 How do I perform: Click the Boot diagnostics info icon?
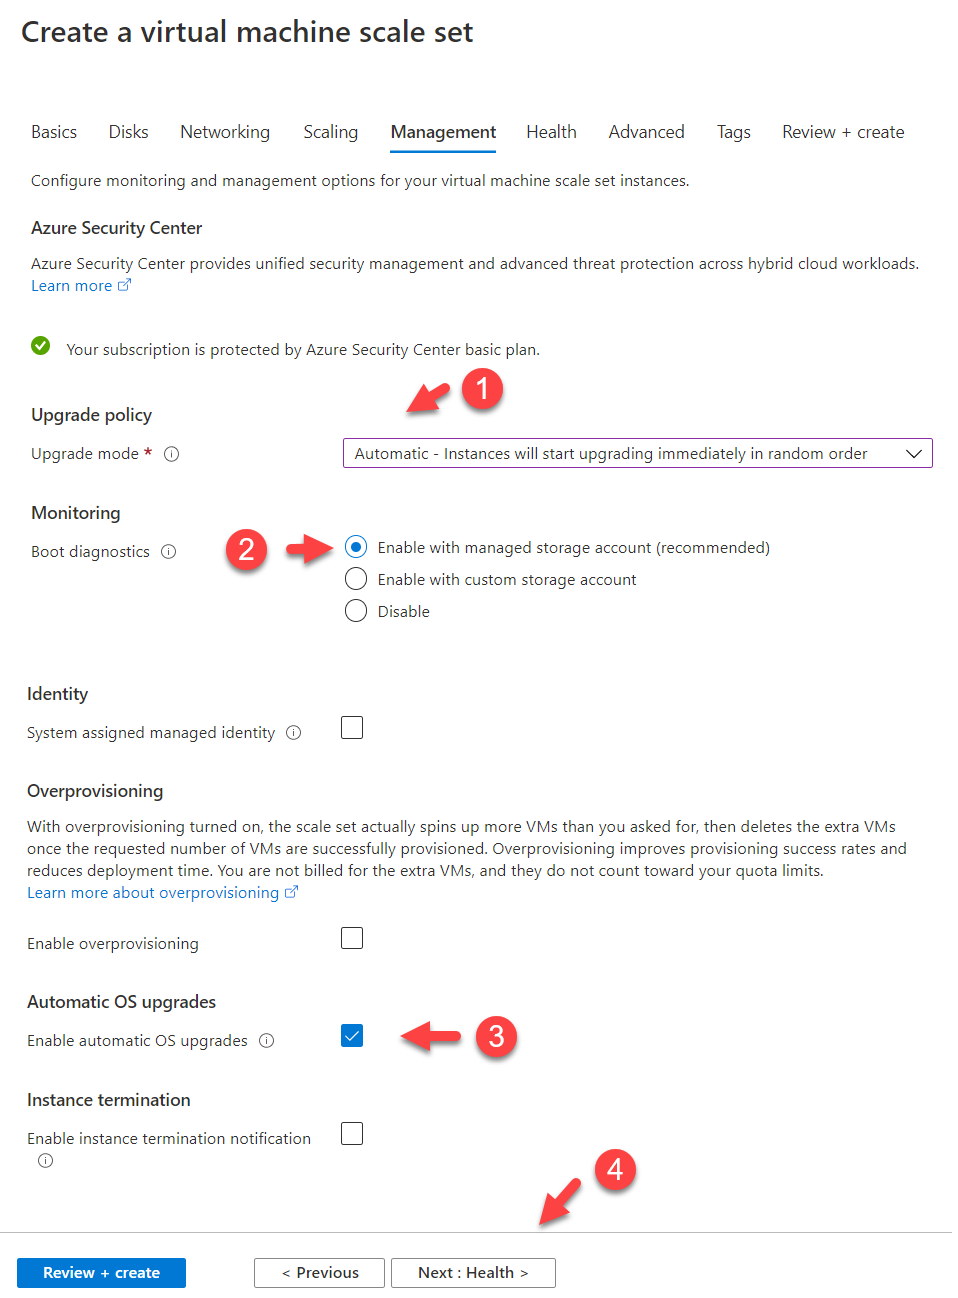169,552
